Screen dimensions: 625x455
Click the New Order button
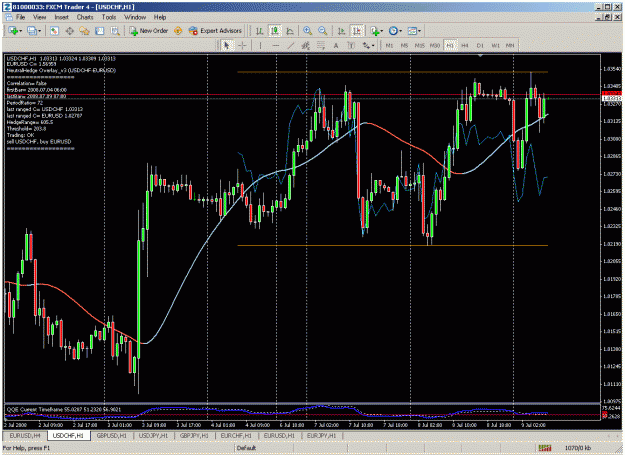(149, 31)
